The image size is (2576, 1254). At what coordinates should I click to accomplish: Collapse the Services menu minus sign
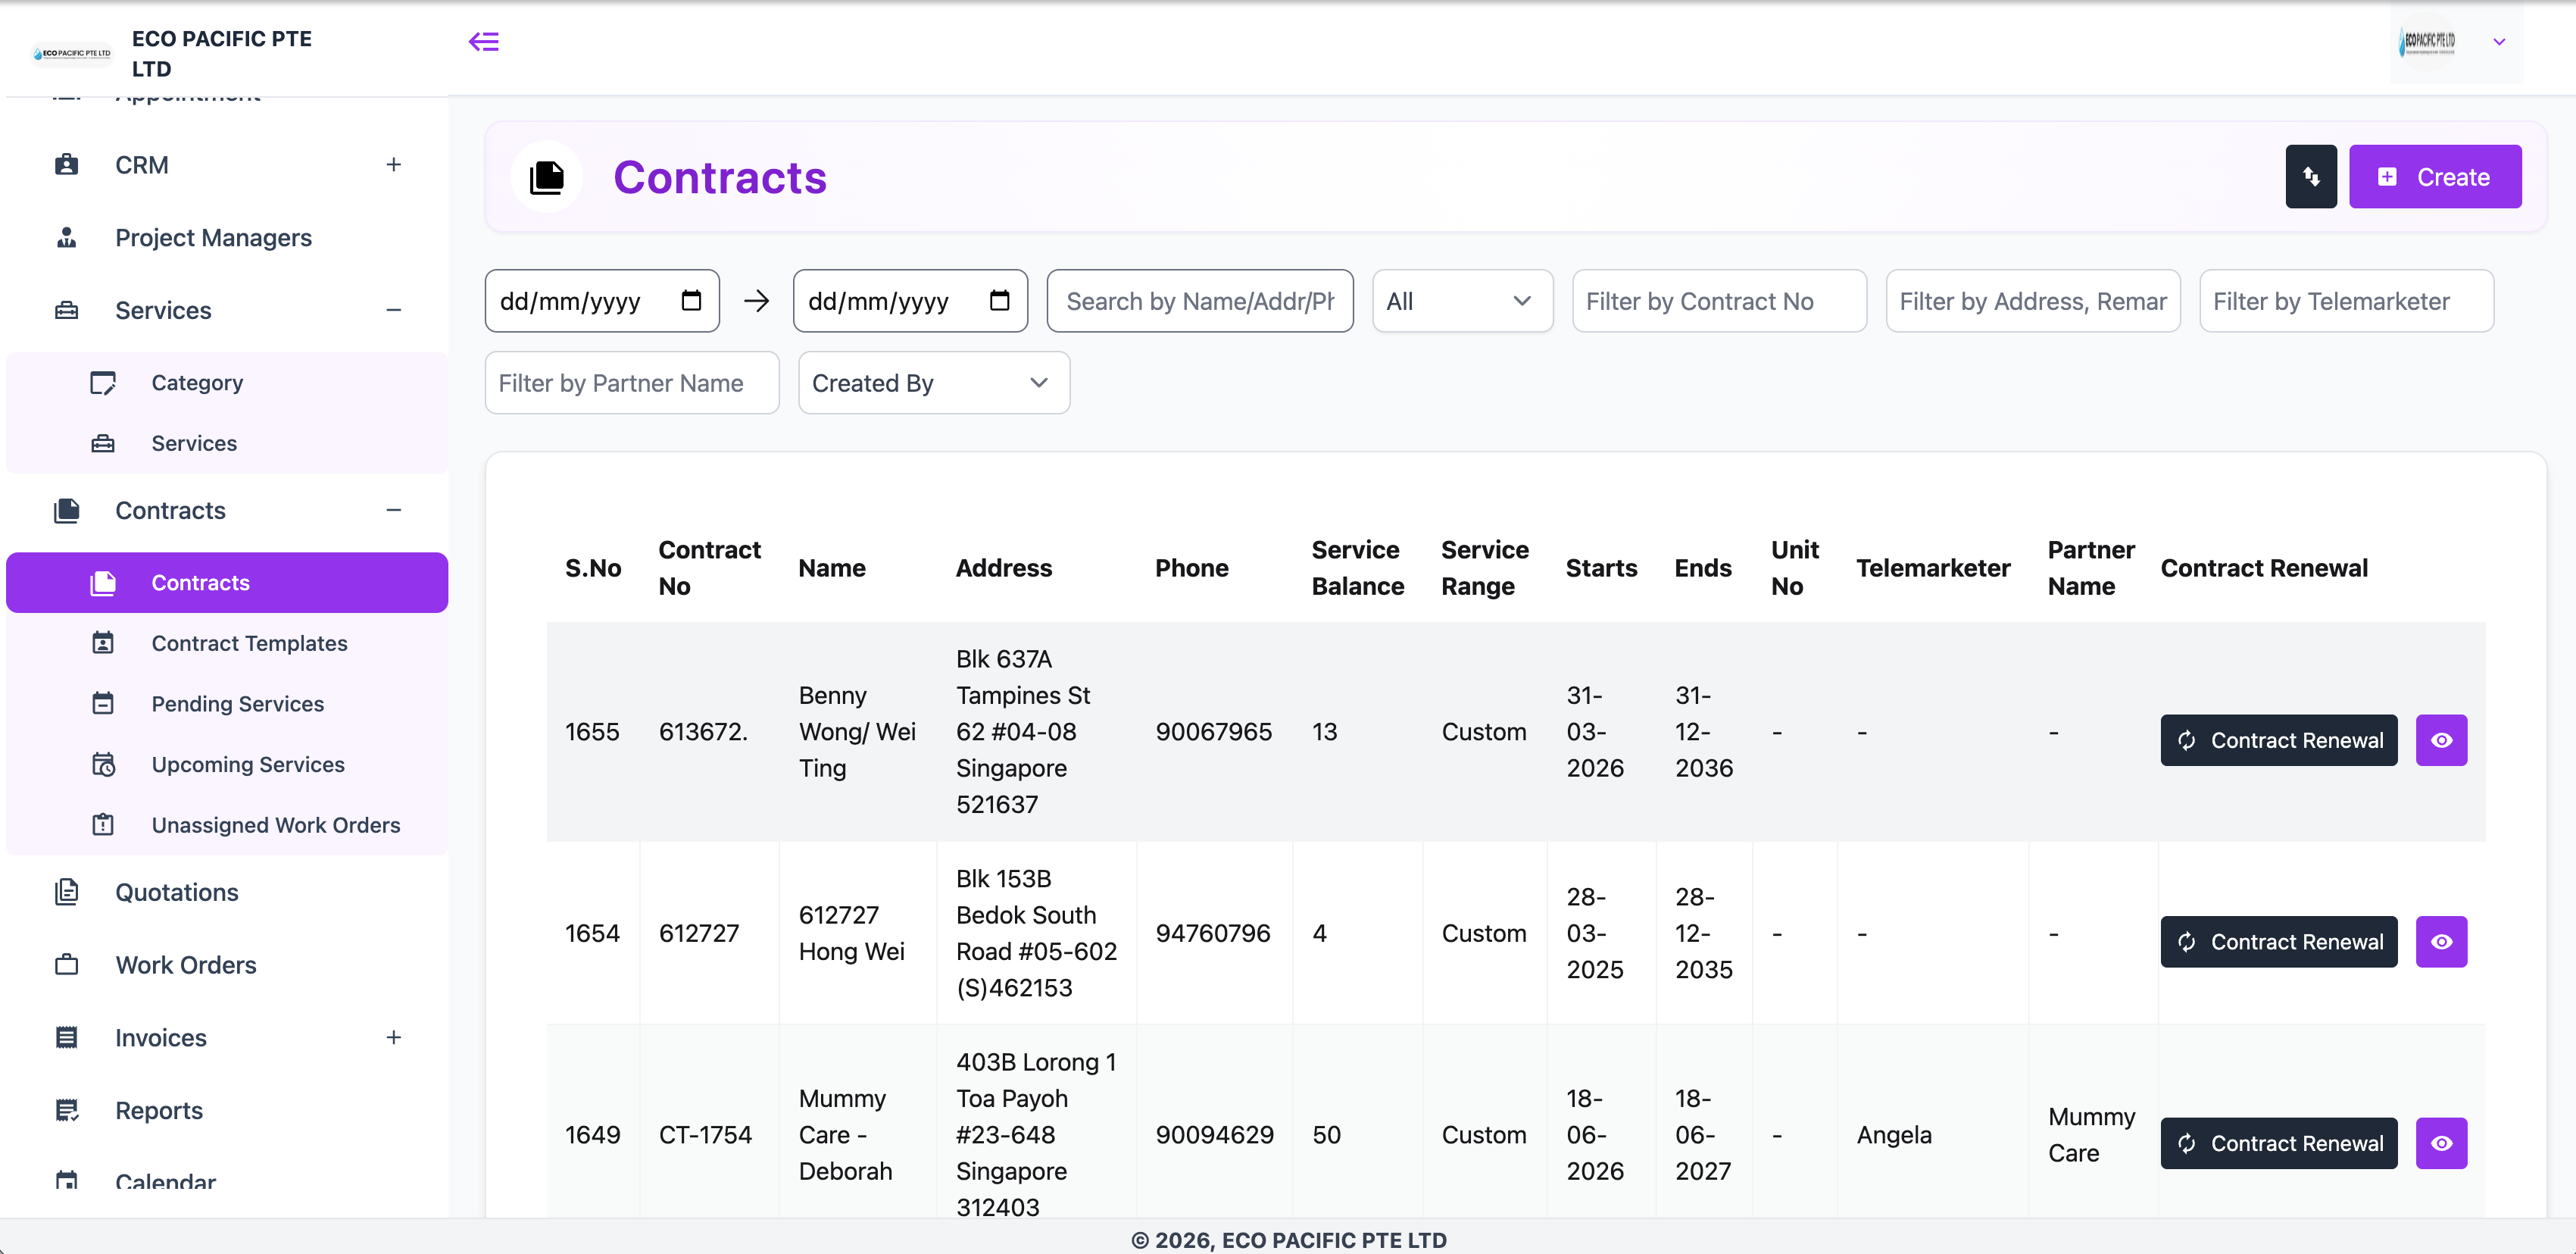pos(394,310)
